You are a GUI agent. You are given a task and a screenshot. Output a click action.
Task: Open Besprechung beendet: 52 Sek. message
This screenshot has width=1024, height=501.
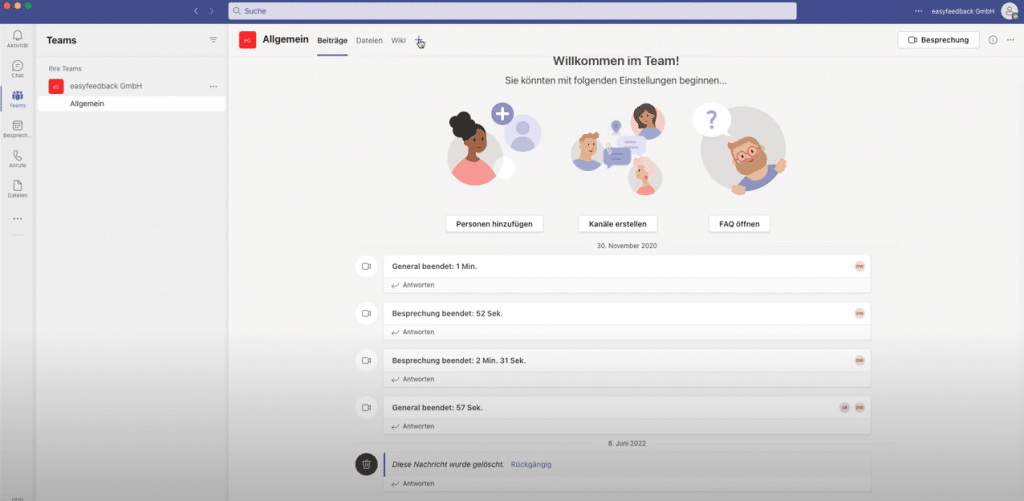(627, 314)
